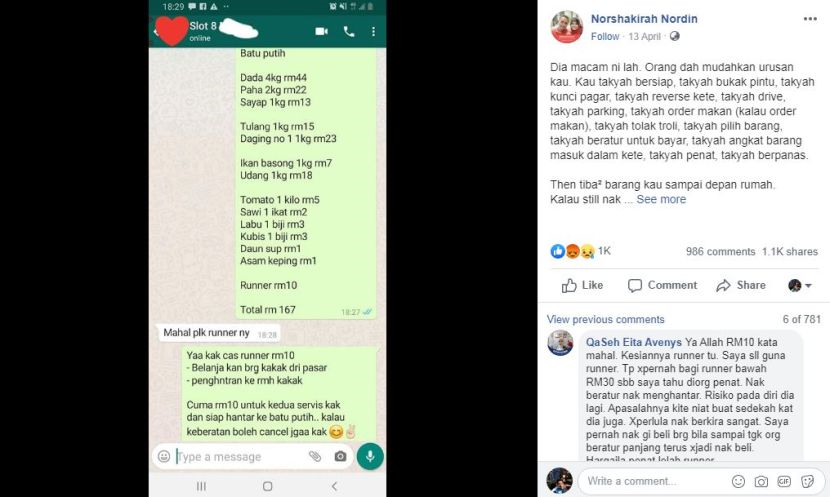The image size is (830, 497).
Task: Open comment-as profile selector dropdown
Action: pyautogui.click(x=800, y=285)
